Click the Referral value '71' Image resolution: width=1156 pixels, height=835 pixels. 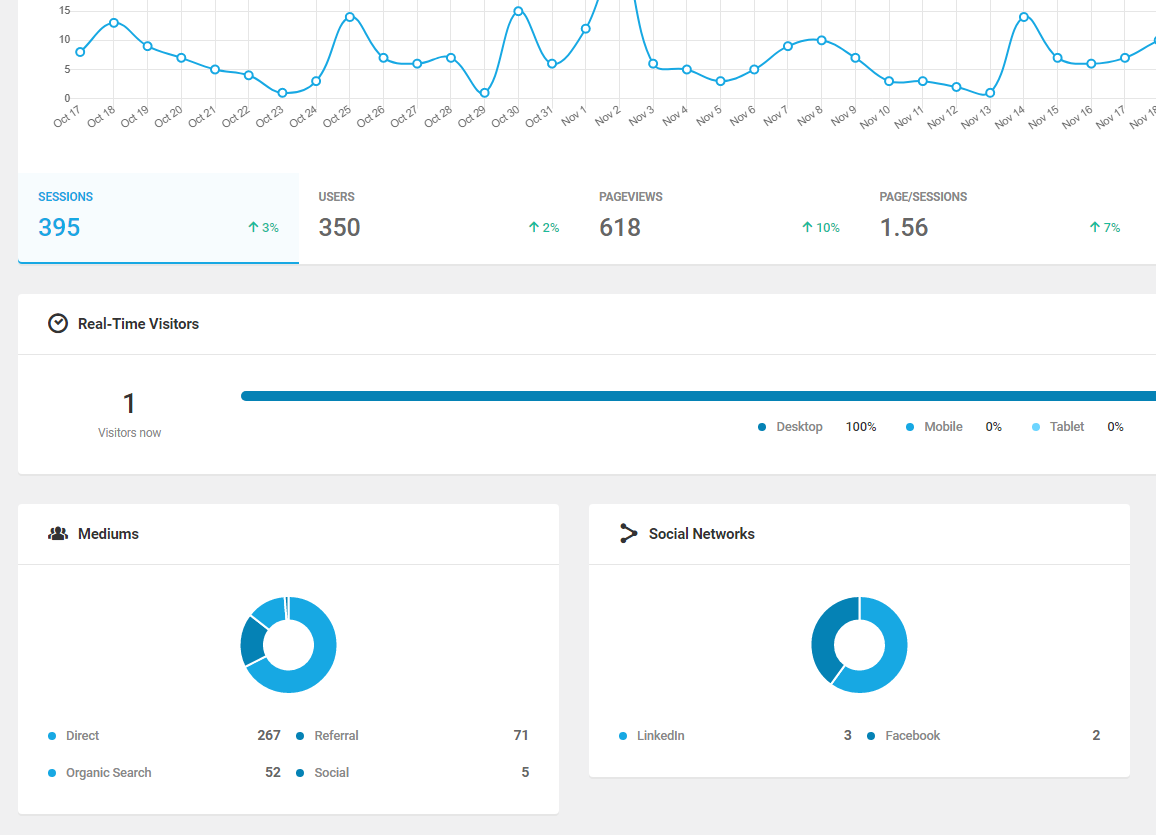[x=521, y=736]
